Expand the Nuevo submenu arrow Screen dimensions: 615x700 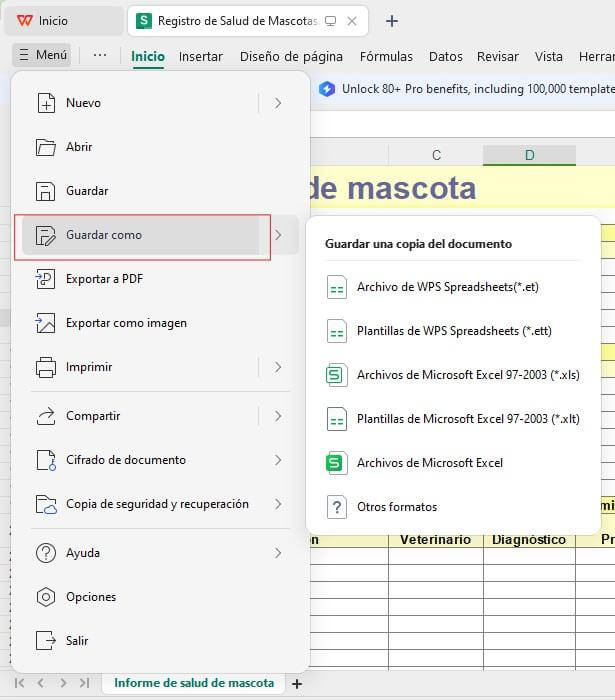(x=278, y=103)
